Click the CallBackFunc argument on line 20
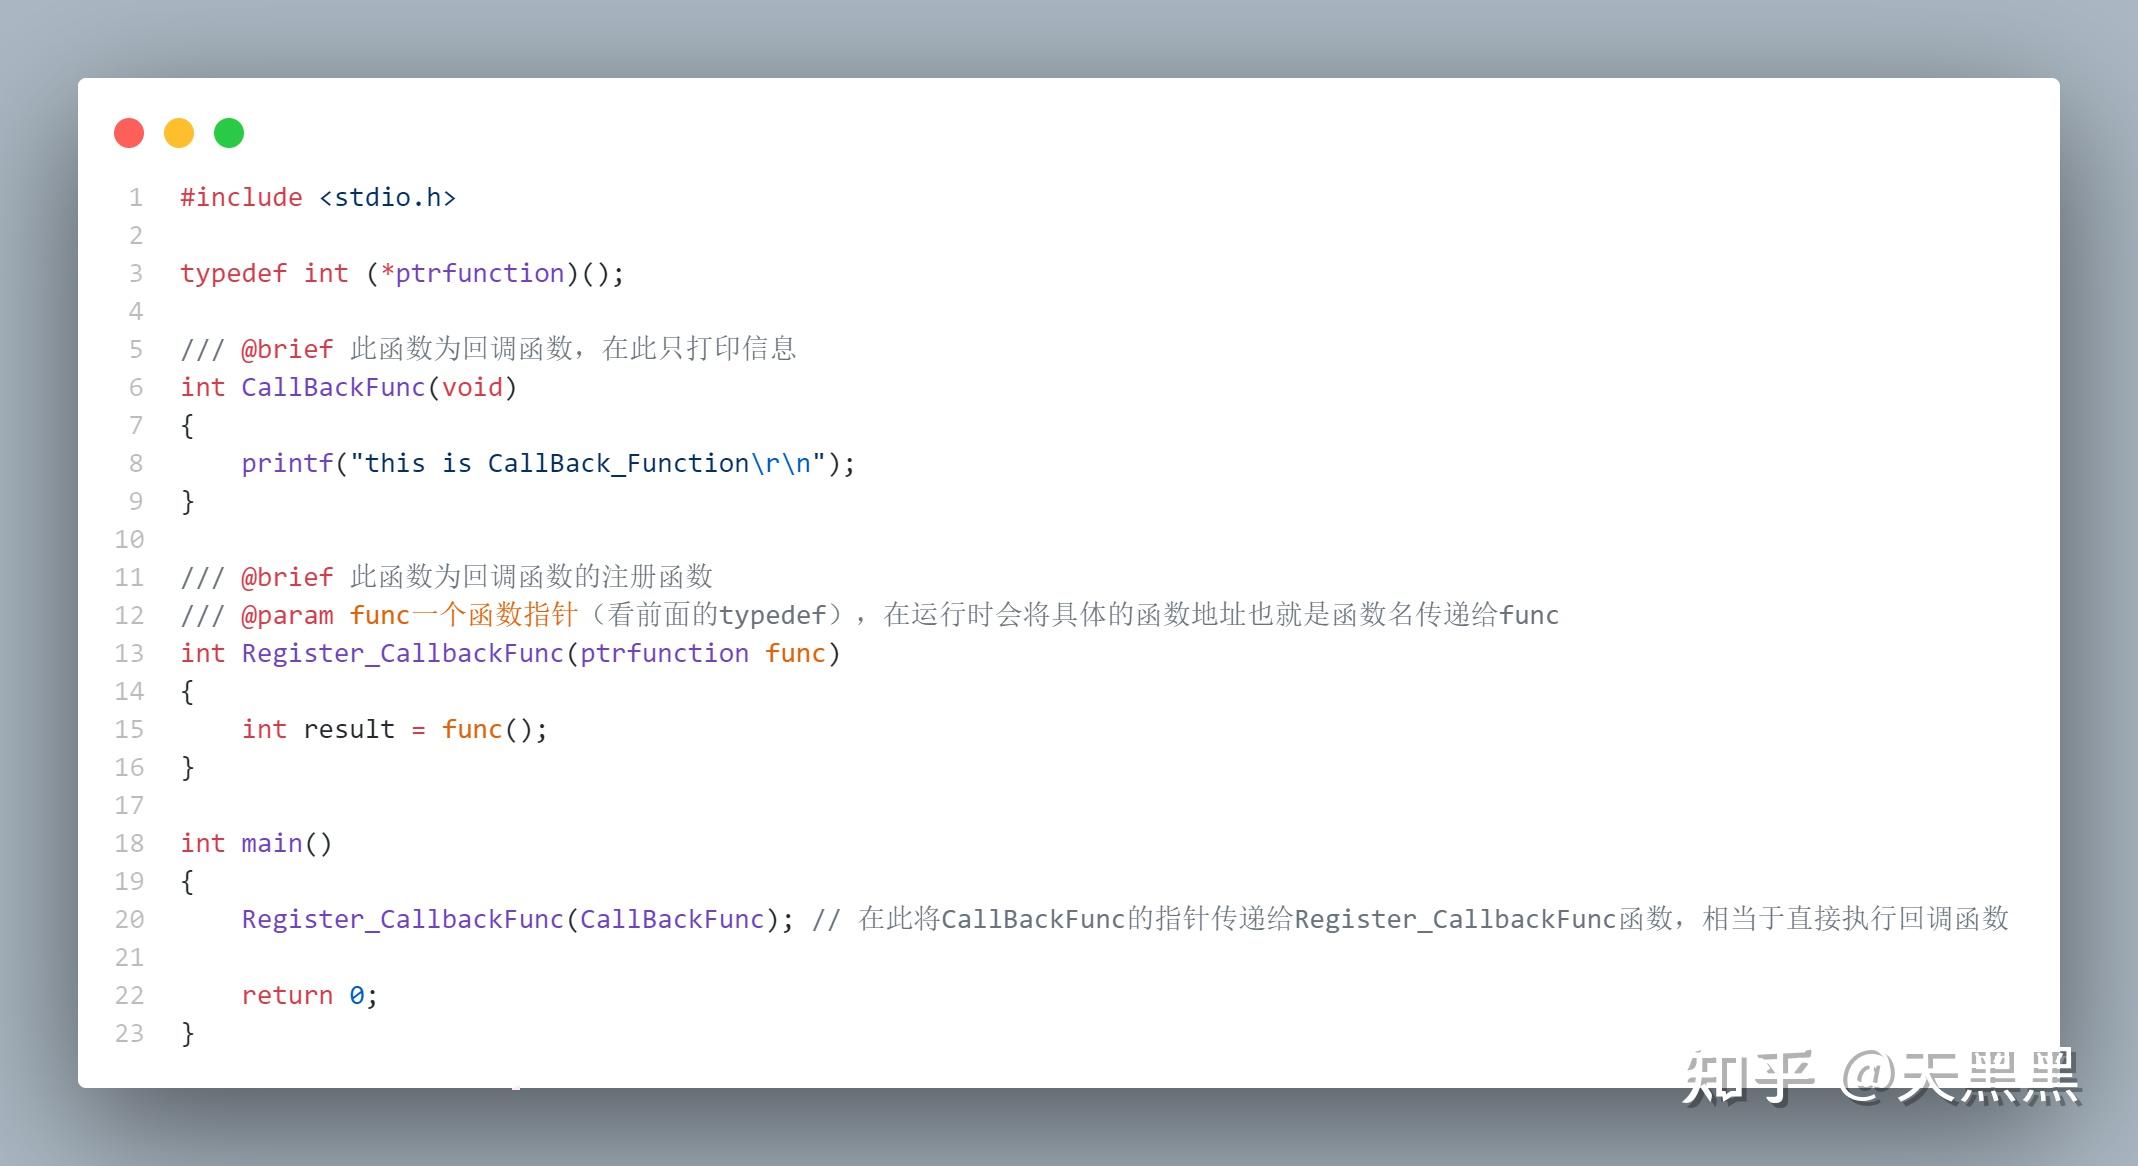The image size is (2138, 1166). [x=672, y=919]
